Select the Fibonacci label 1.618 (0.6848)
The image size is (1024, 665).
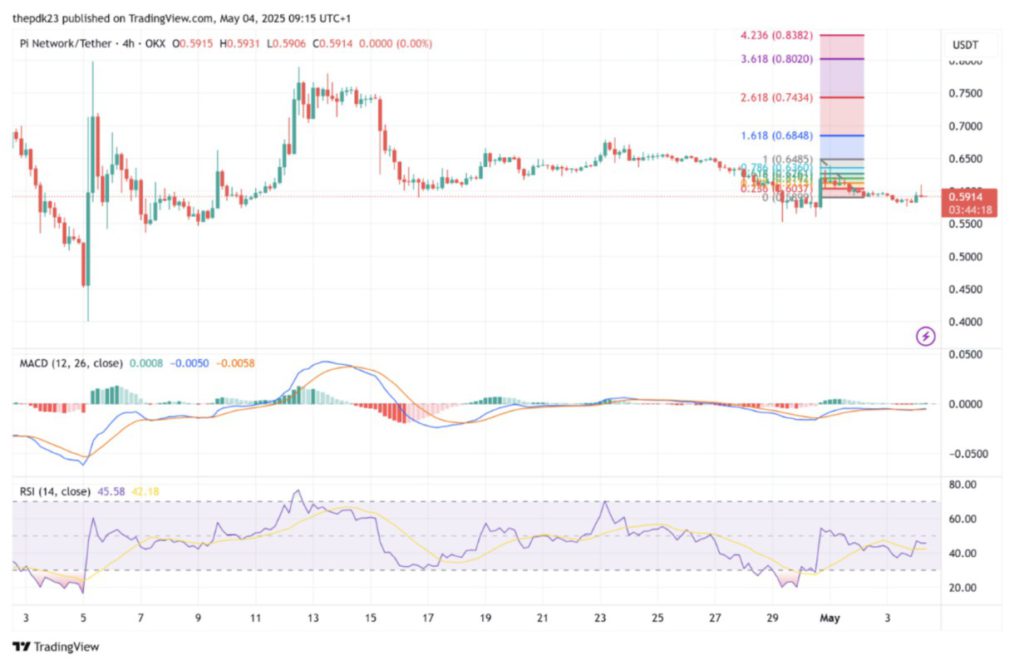click(776, 136)
